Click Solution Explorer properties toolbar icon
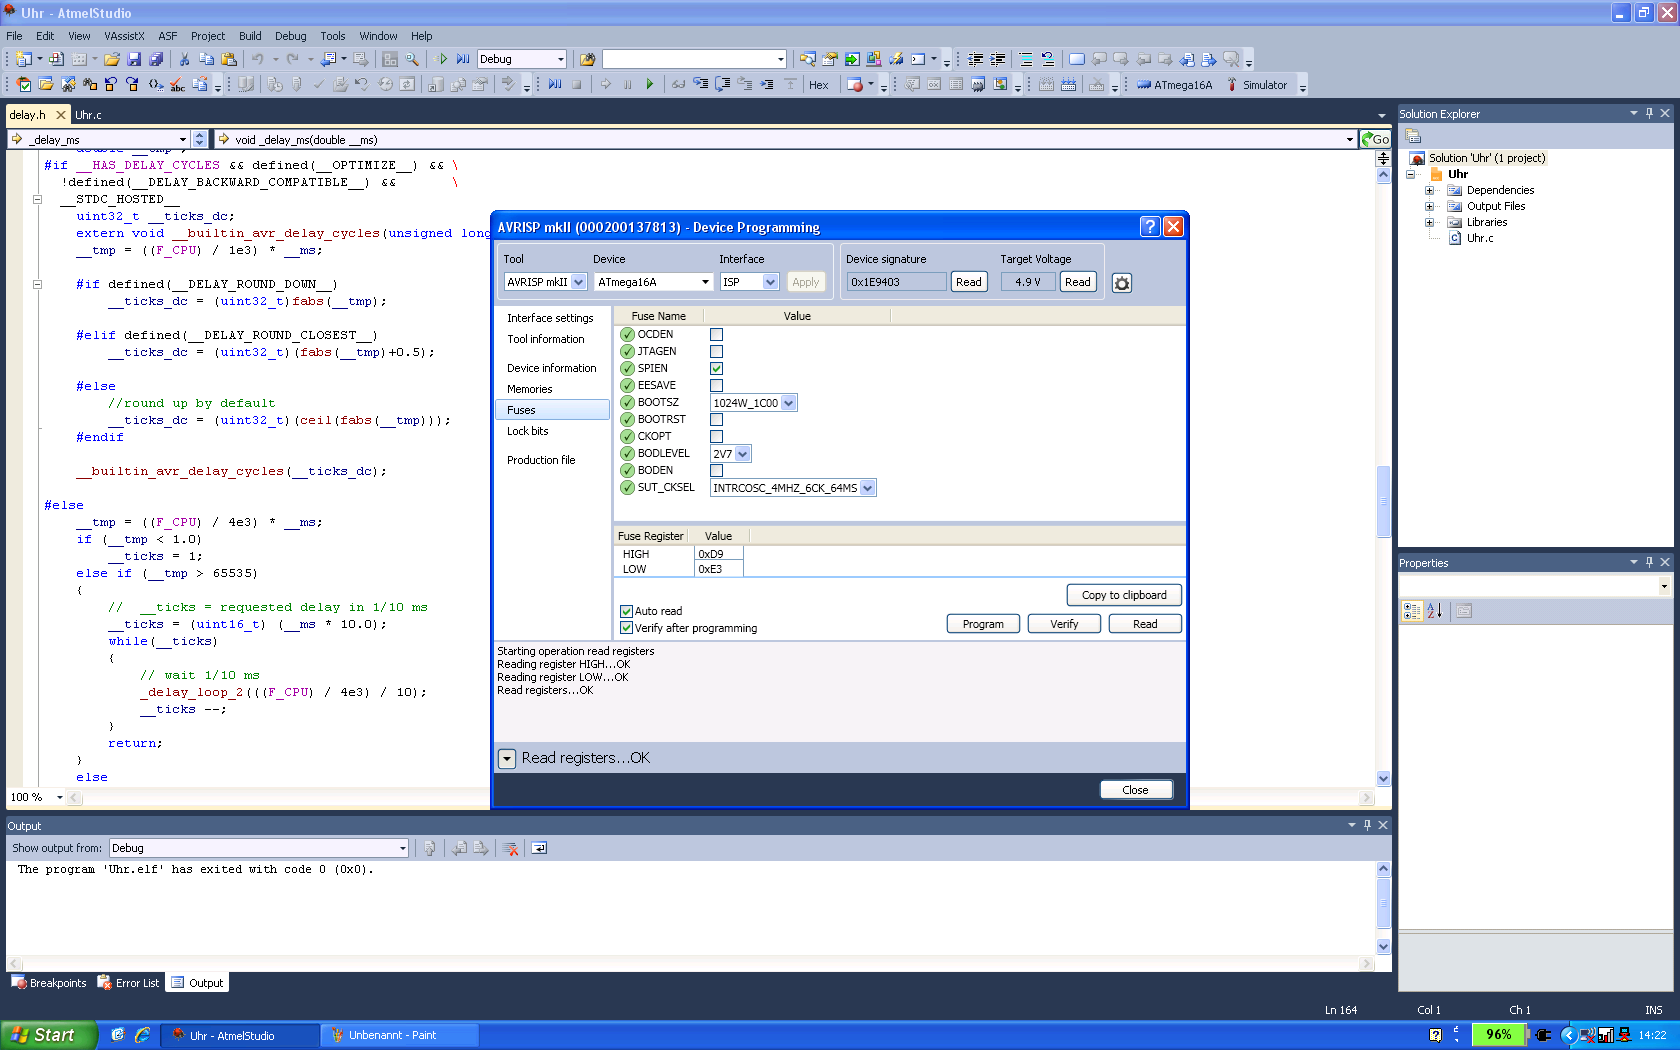1680x1050 pixels. tap(1413, 137)
